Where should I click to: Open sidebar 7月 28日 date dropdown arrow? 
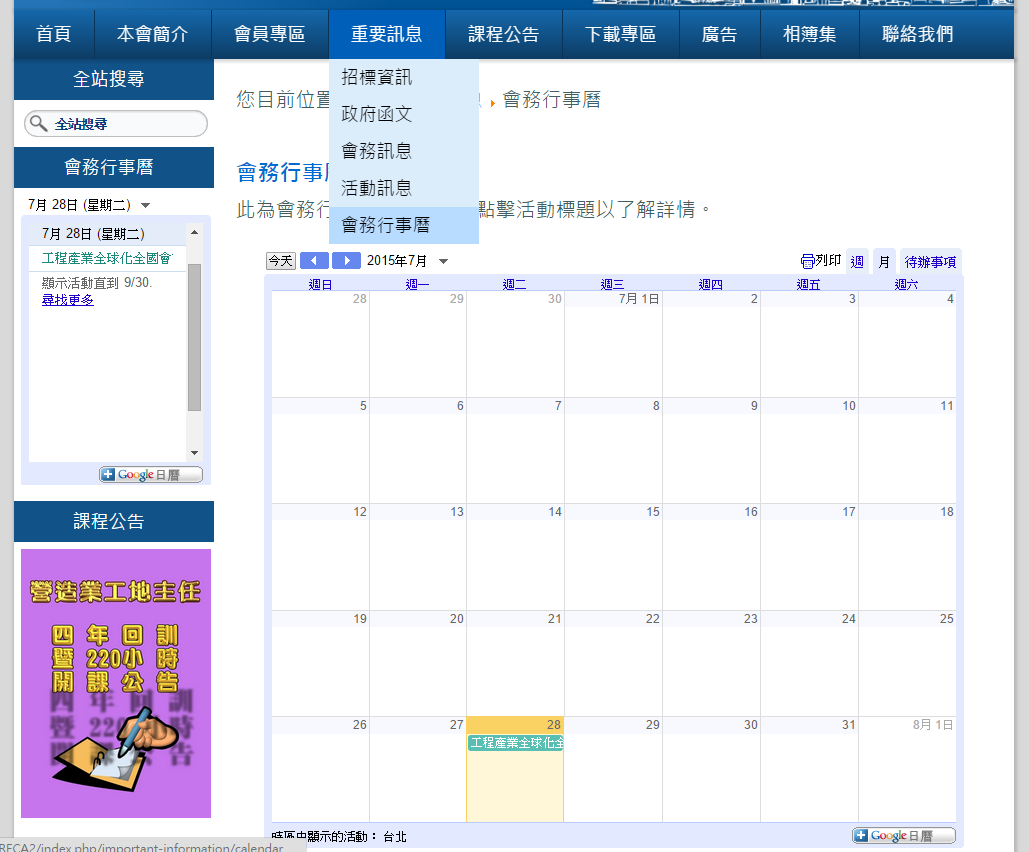click(146, 205)
